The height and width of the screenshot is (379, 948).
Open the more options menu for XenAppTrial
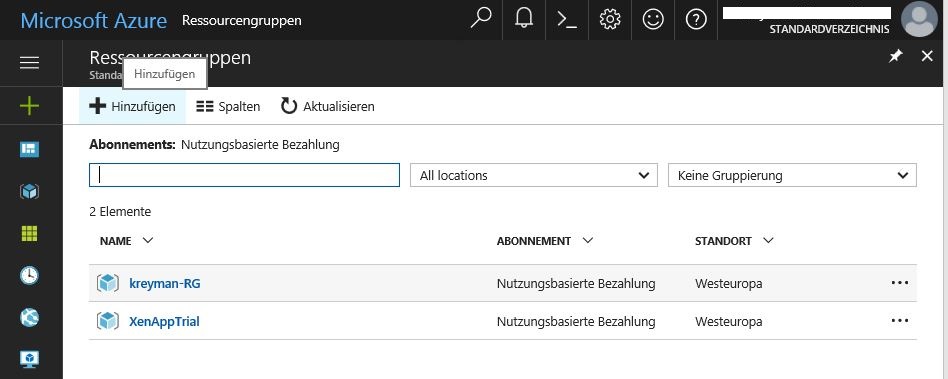900,320
